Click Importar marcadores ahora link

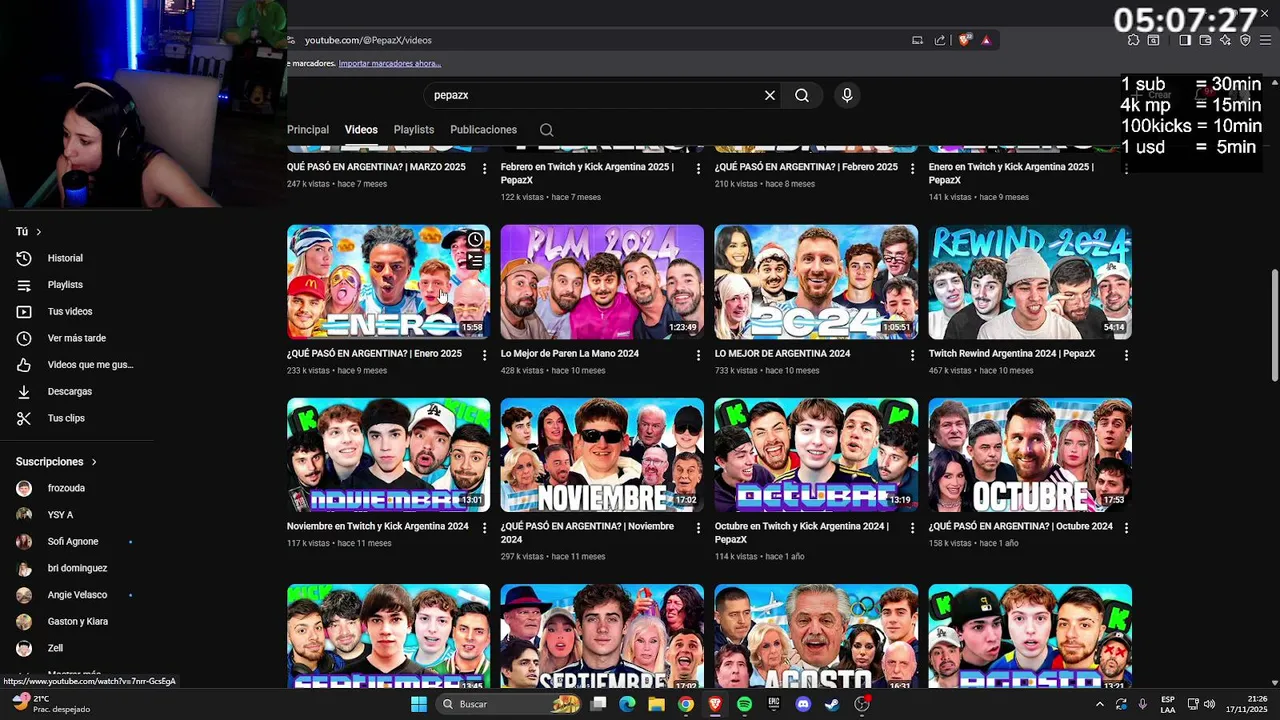pos(390,63)
